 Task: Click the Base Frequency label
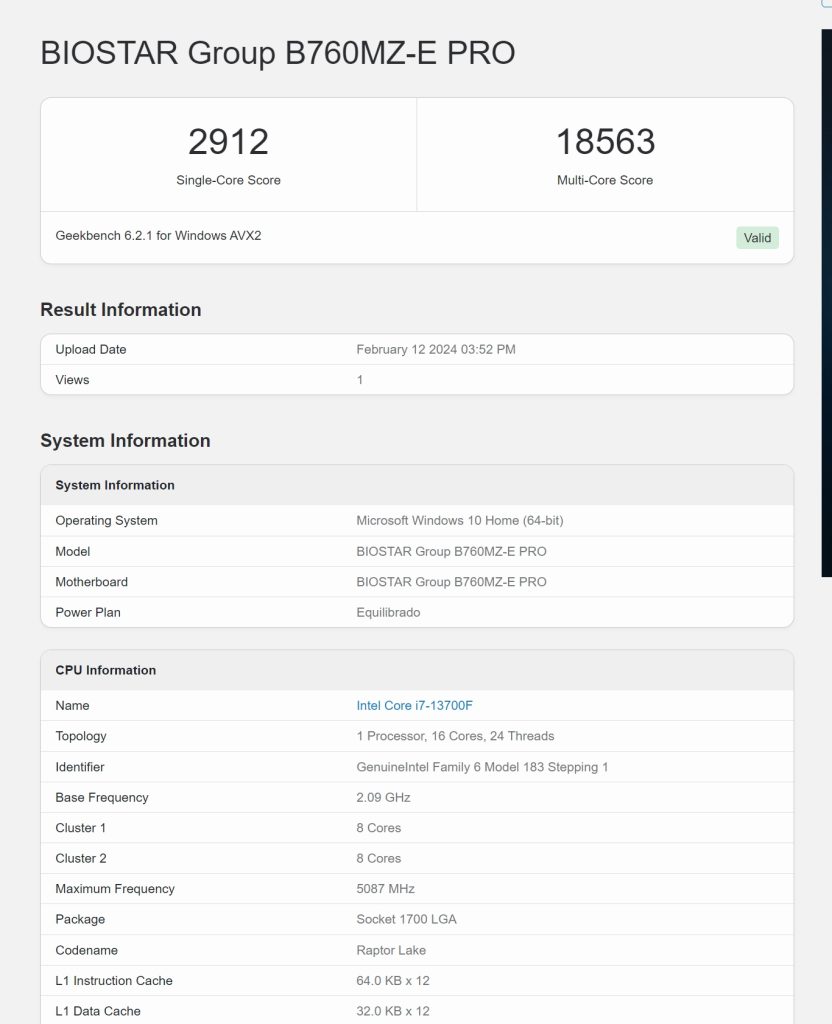pyautogui.click(x=102, y=797)
